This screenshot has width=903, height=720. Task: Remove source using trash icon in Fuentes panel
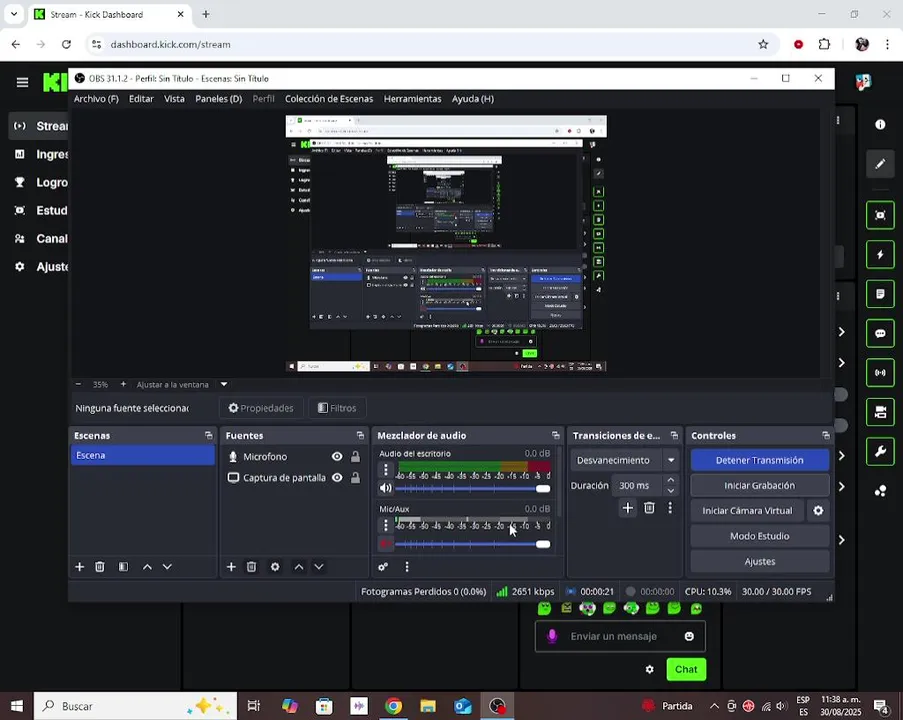click(x=252, y=567)
